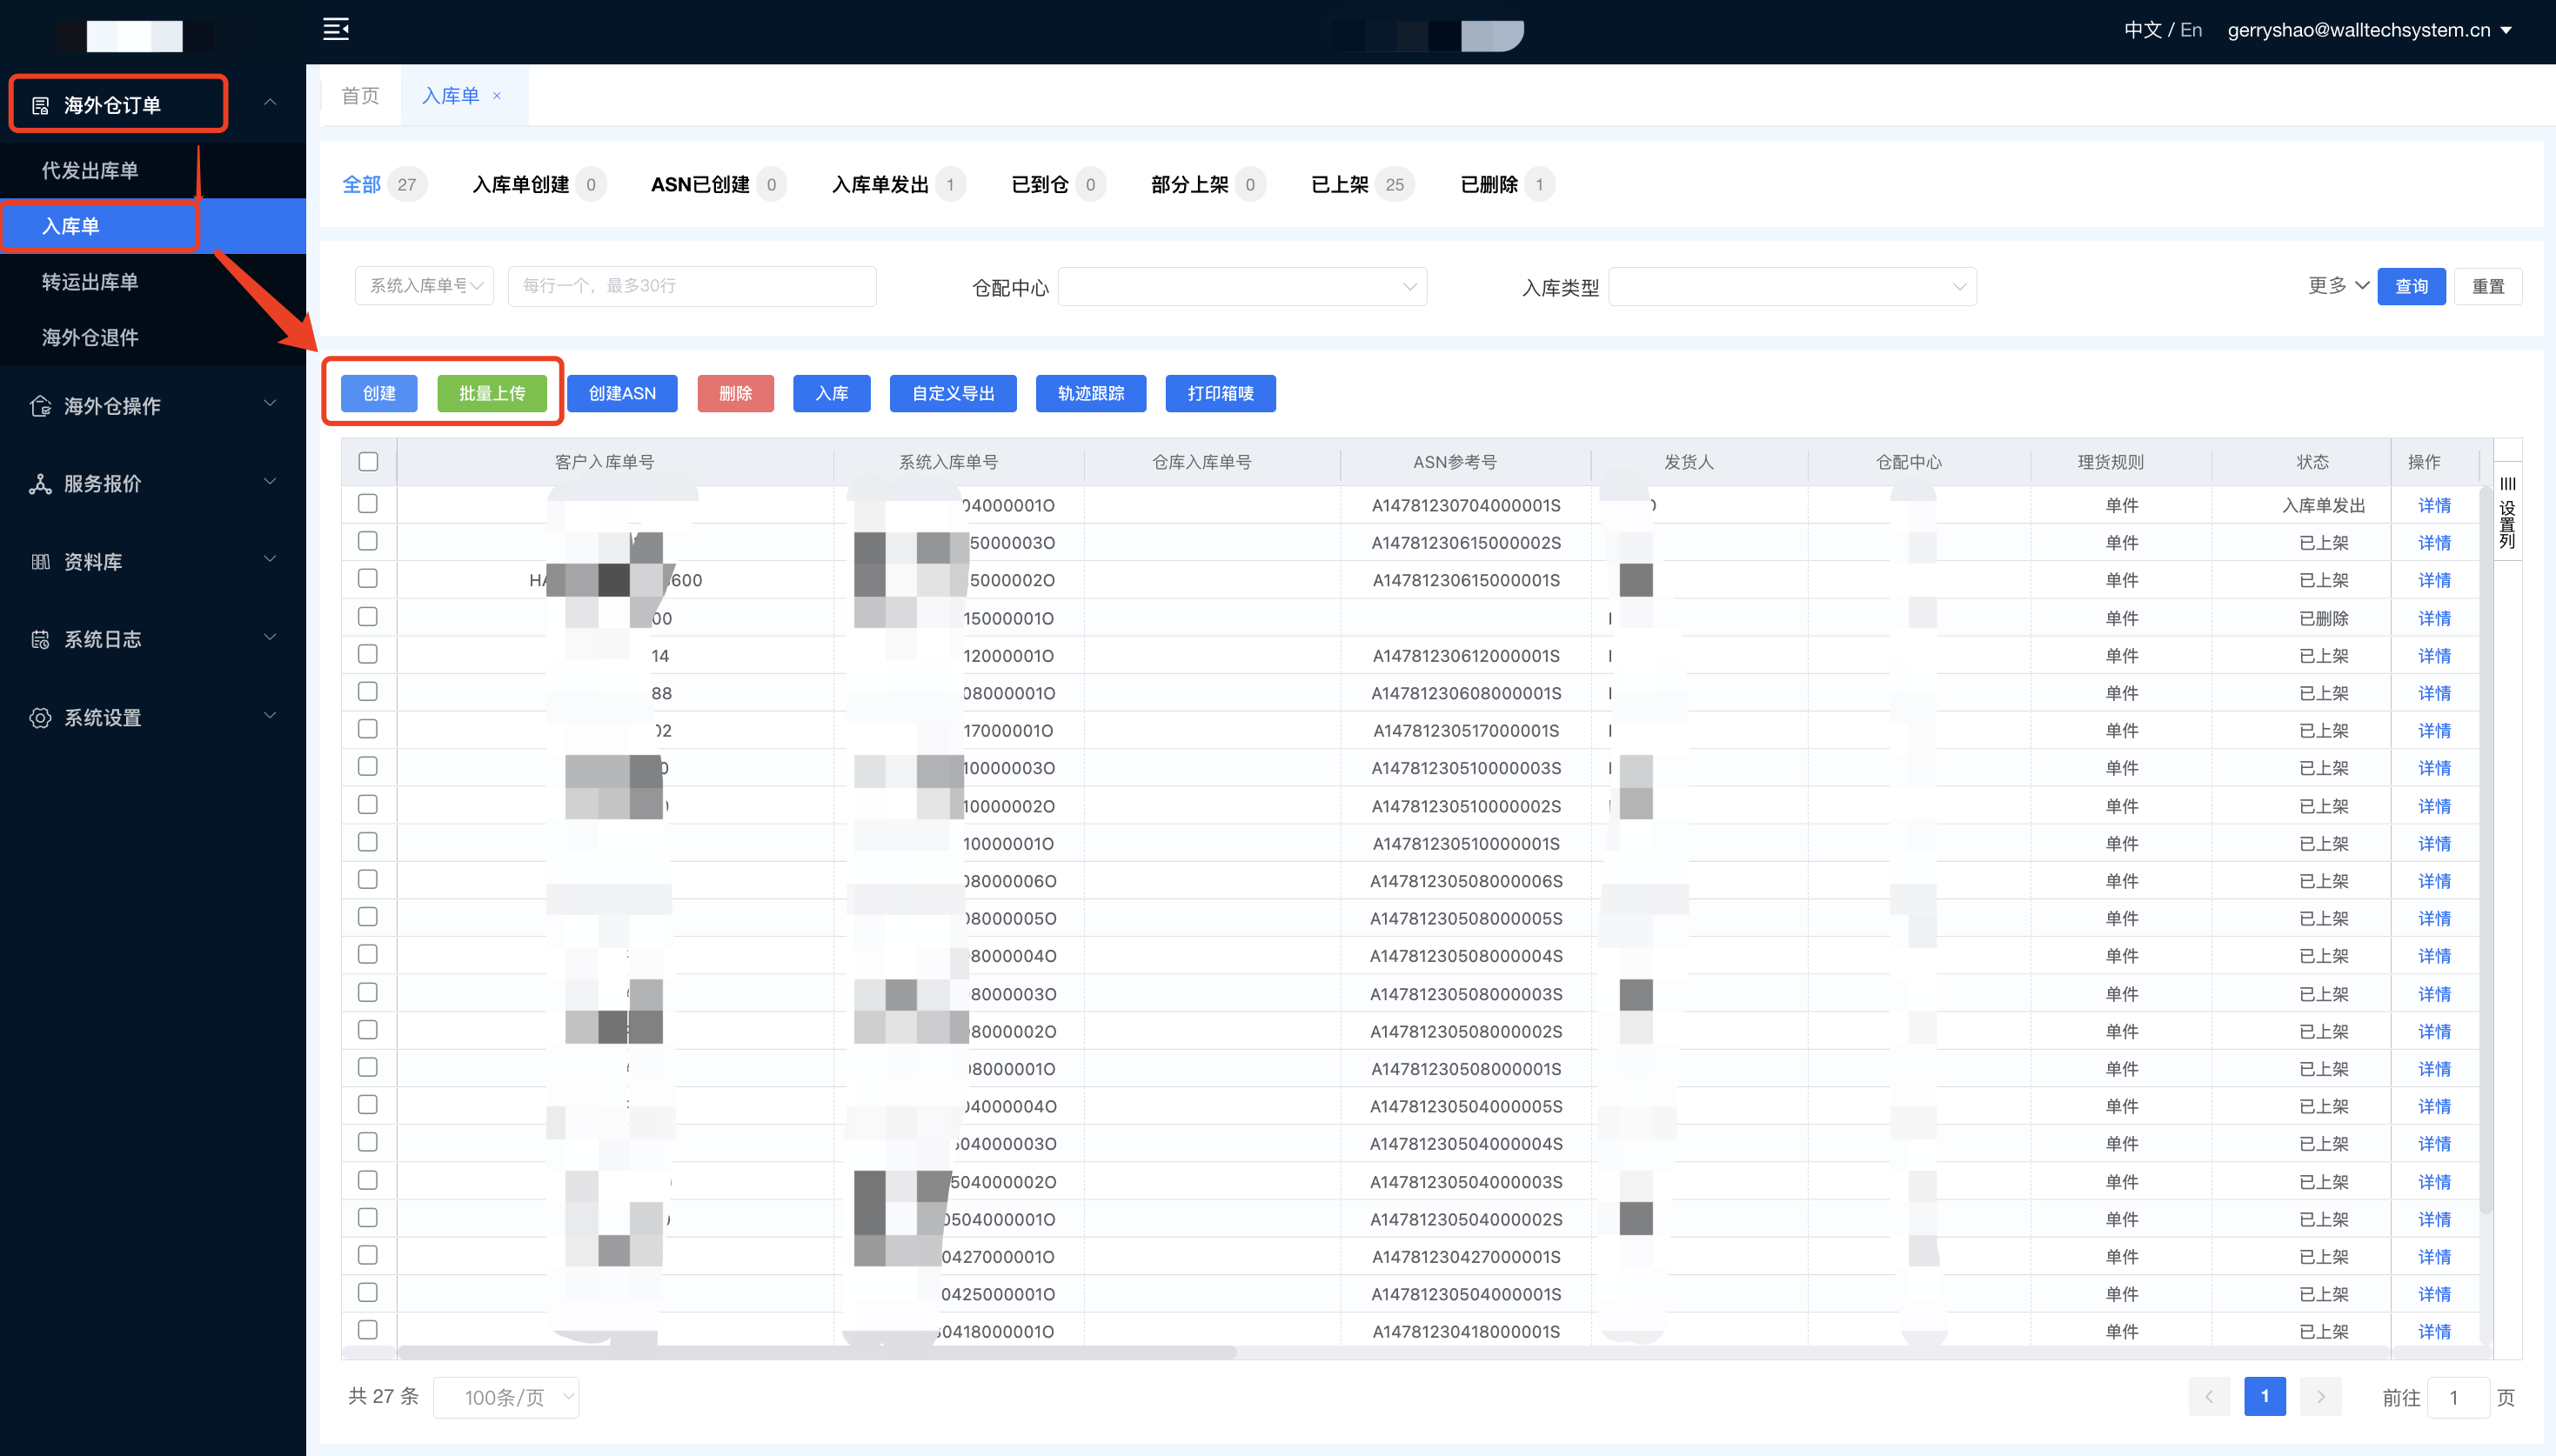Click the 创建ASN button
Viewport: 2556px width, 1456px height.
click(622, 393)
